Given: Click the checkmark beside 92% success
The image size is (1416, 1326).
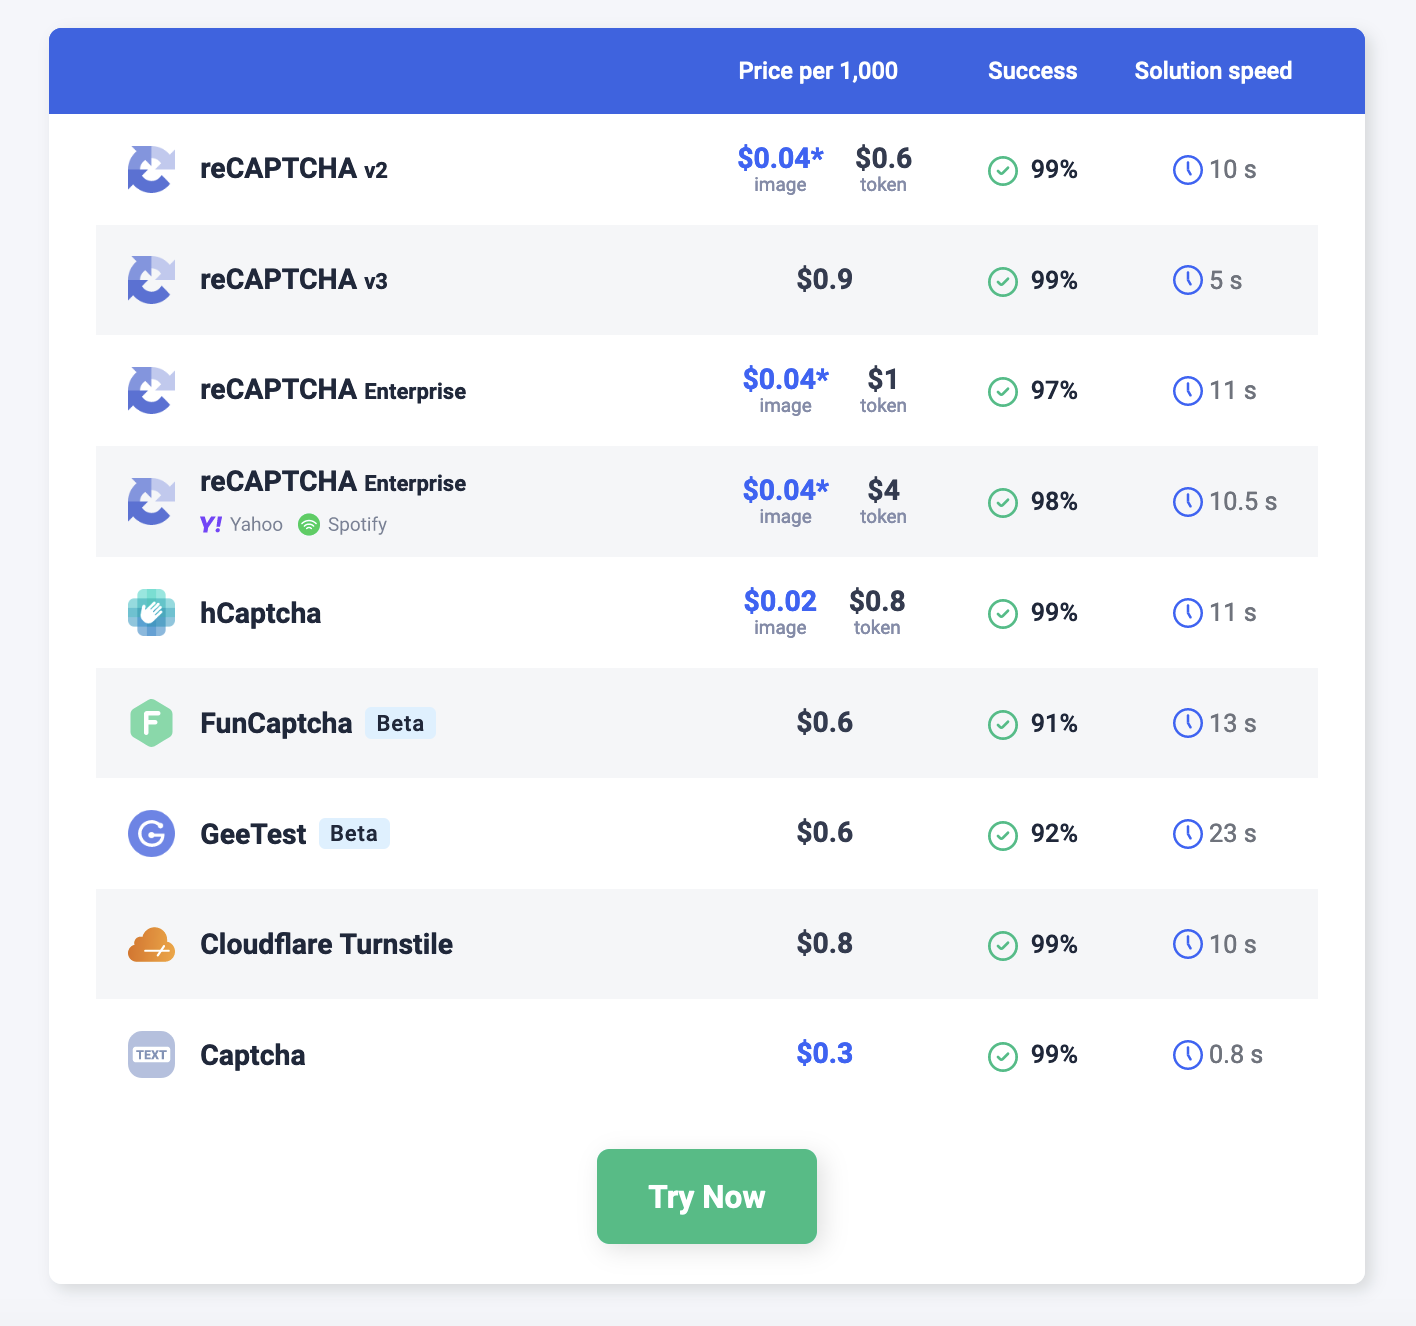Looking at the screenshot, I should click(1003, 835).
